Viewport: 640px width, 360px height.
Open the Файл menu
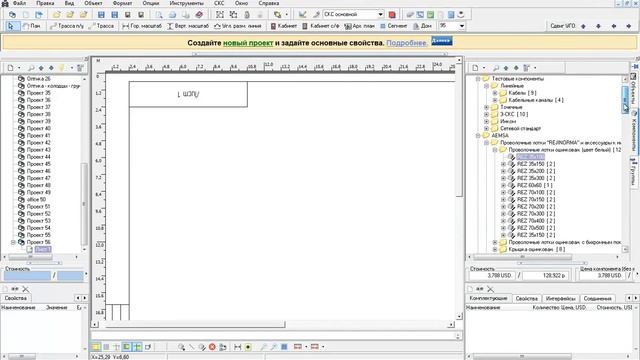point(19,3)
